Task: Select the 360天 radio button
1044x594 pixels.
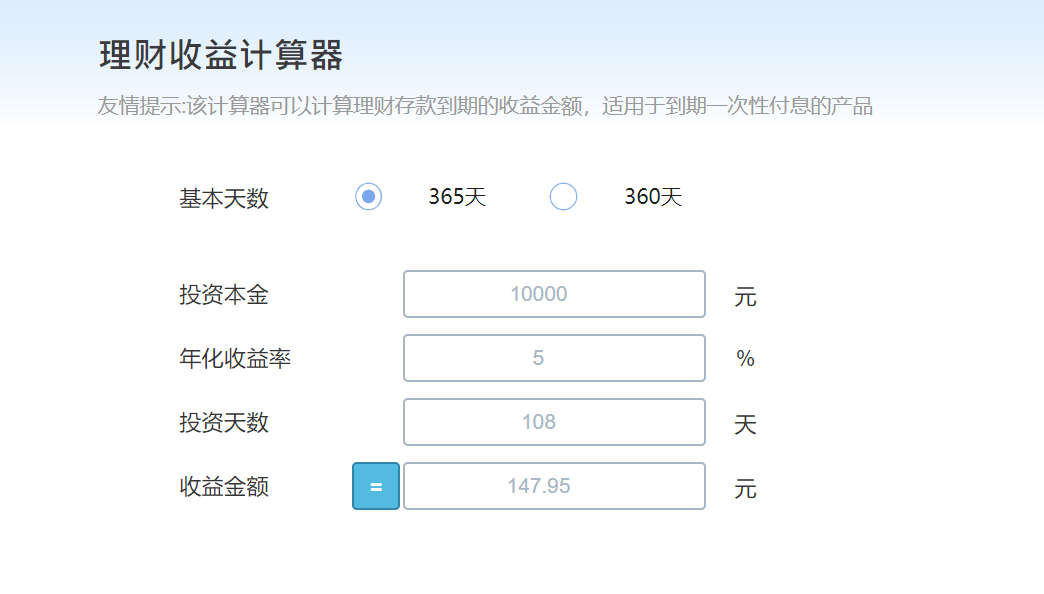Action: click(563, 196)
